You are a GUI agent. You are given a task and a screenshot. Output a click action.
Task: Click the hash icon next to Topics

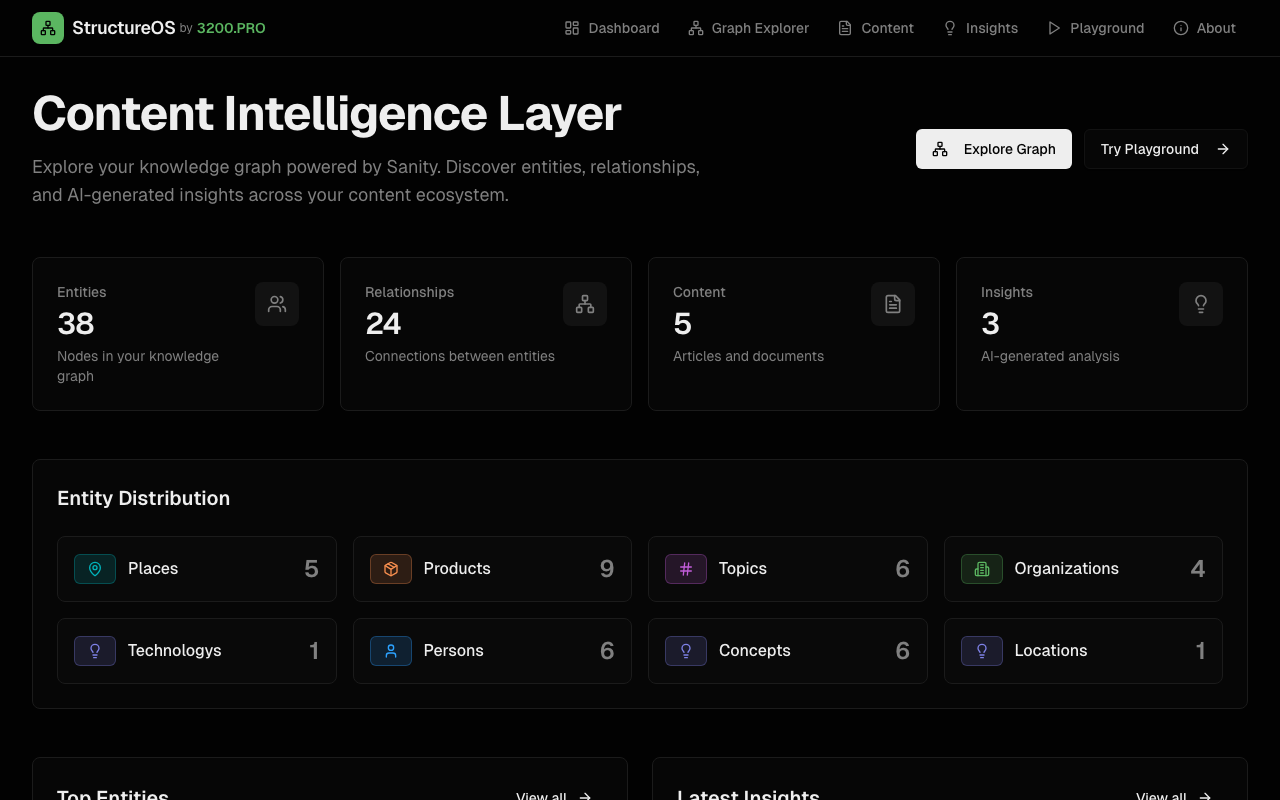686,568
